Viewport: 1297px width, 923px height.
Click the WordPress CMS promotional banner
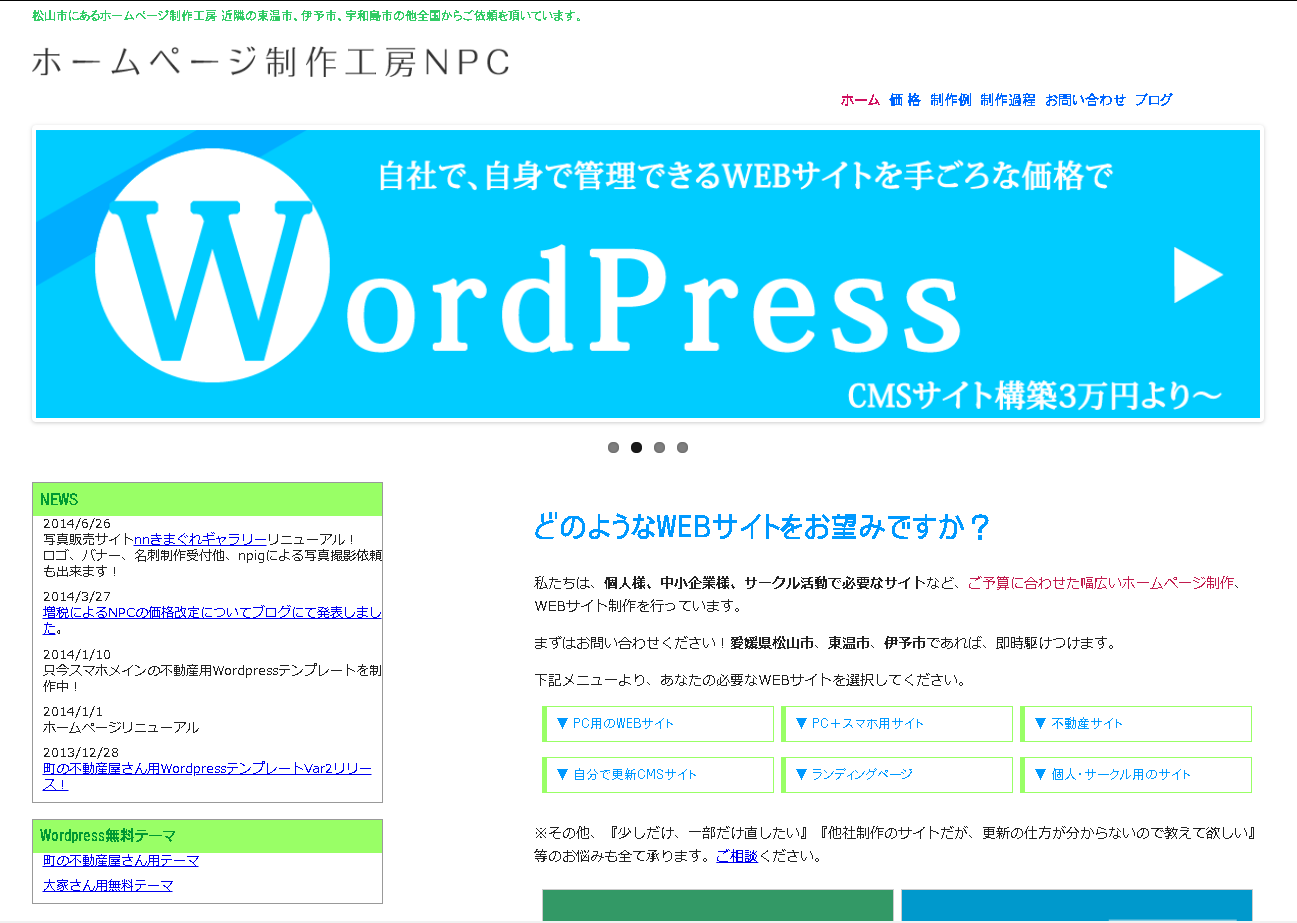coord(647,273)
